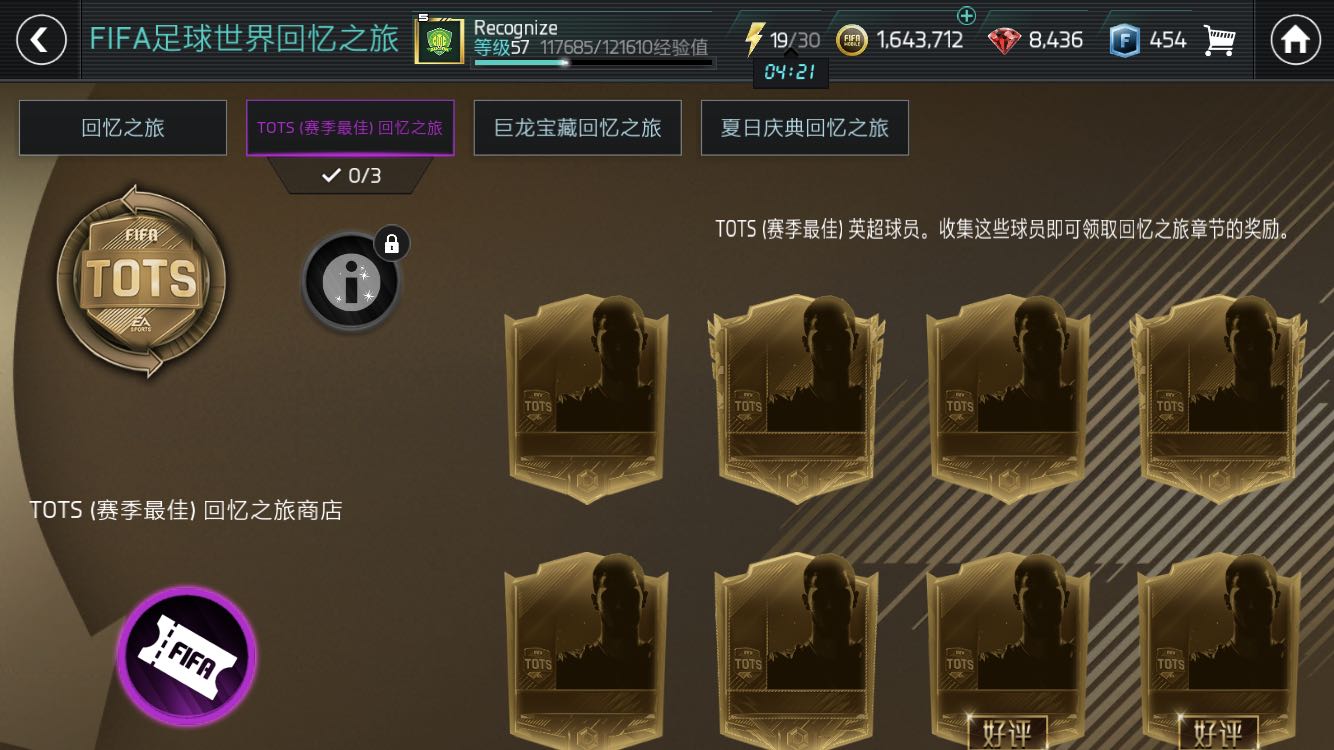Tap the back arrow button
Image resolution: width=1334 pixels, height=750 pixels.
(41, 40)
